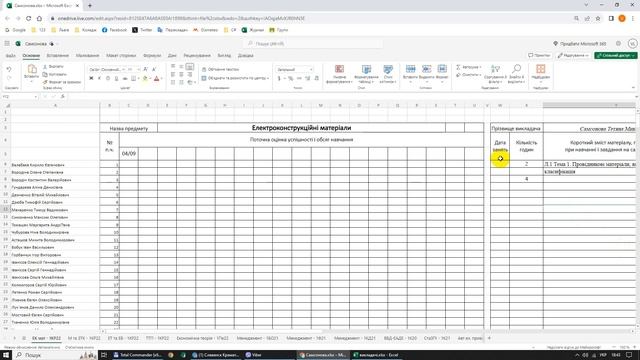
Task: Open the Windows Start menu
Action: click(6, 355)
